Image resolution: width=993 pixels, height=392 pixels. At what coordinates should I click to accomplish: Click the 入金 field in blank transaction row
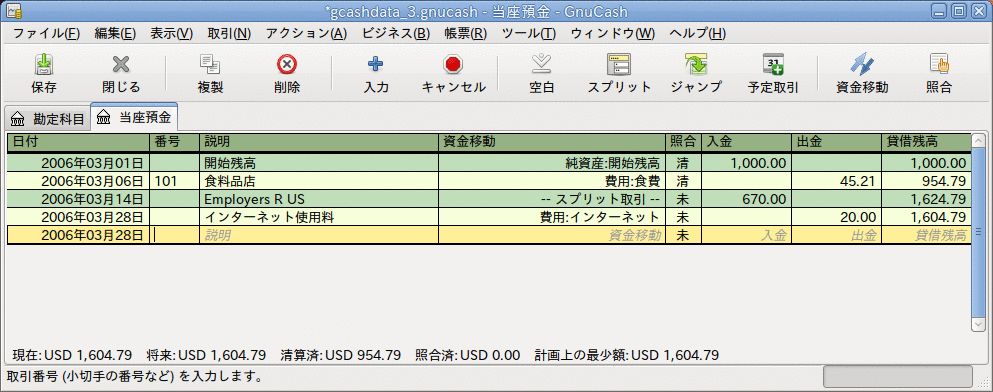[746, 236]
